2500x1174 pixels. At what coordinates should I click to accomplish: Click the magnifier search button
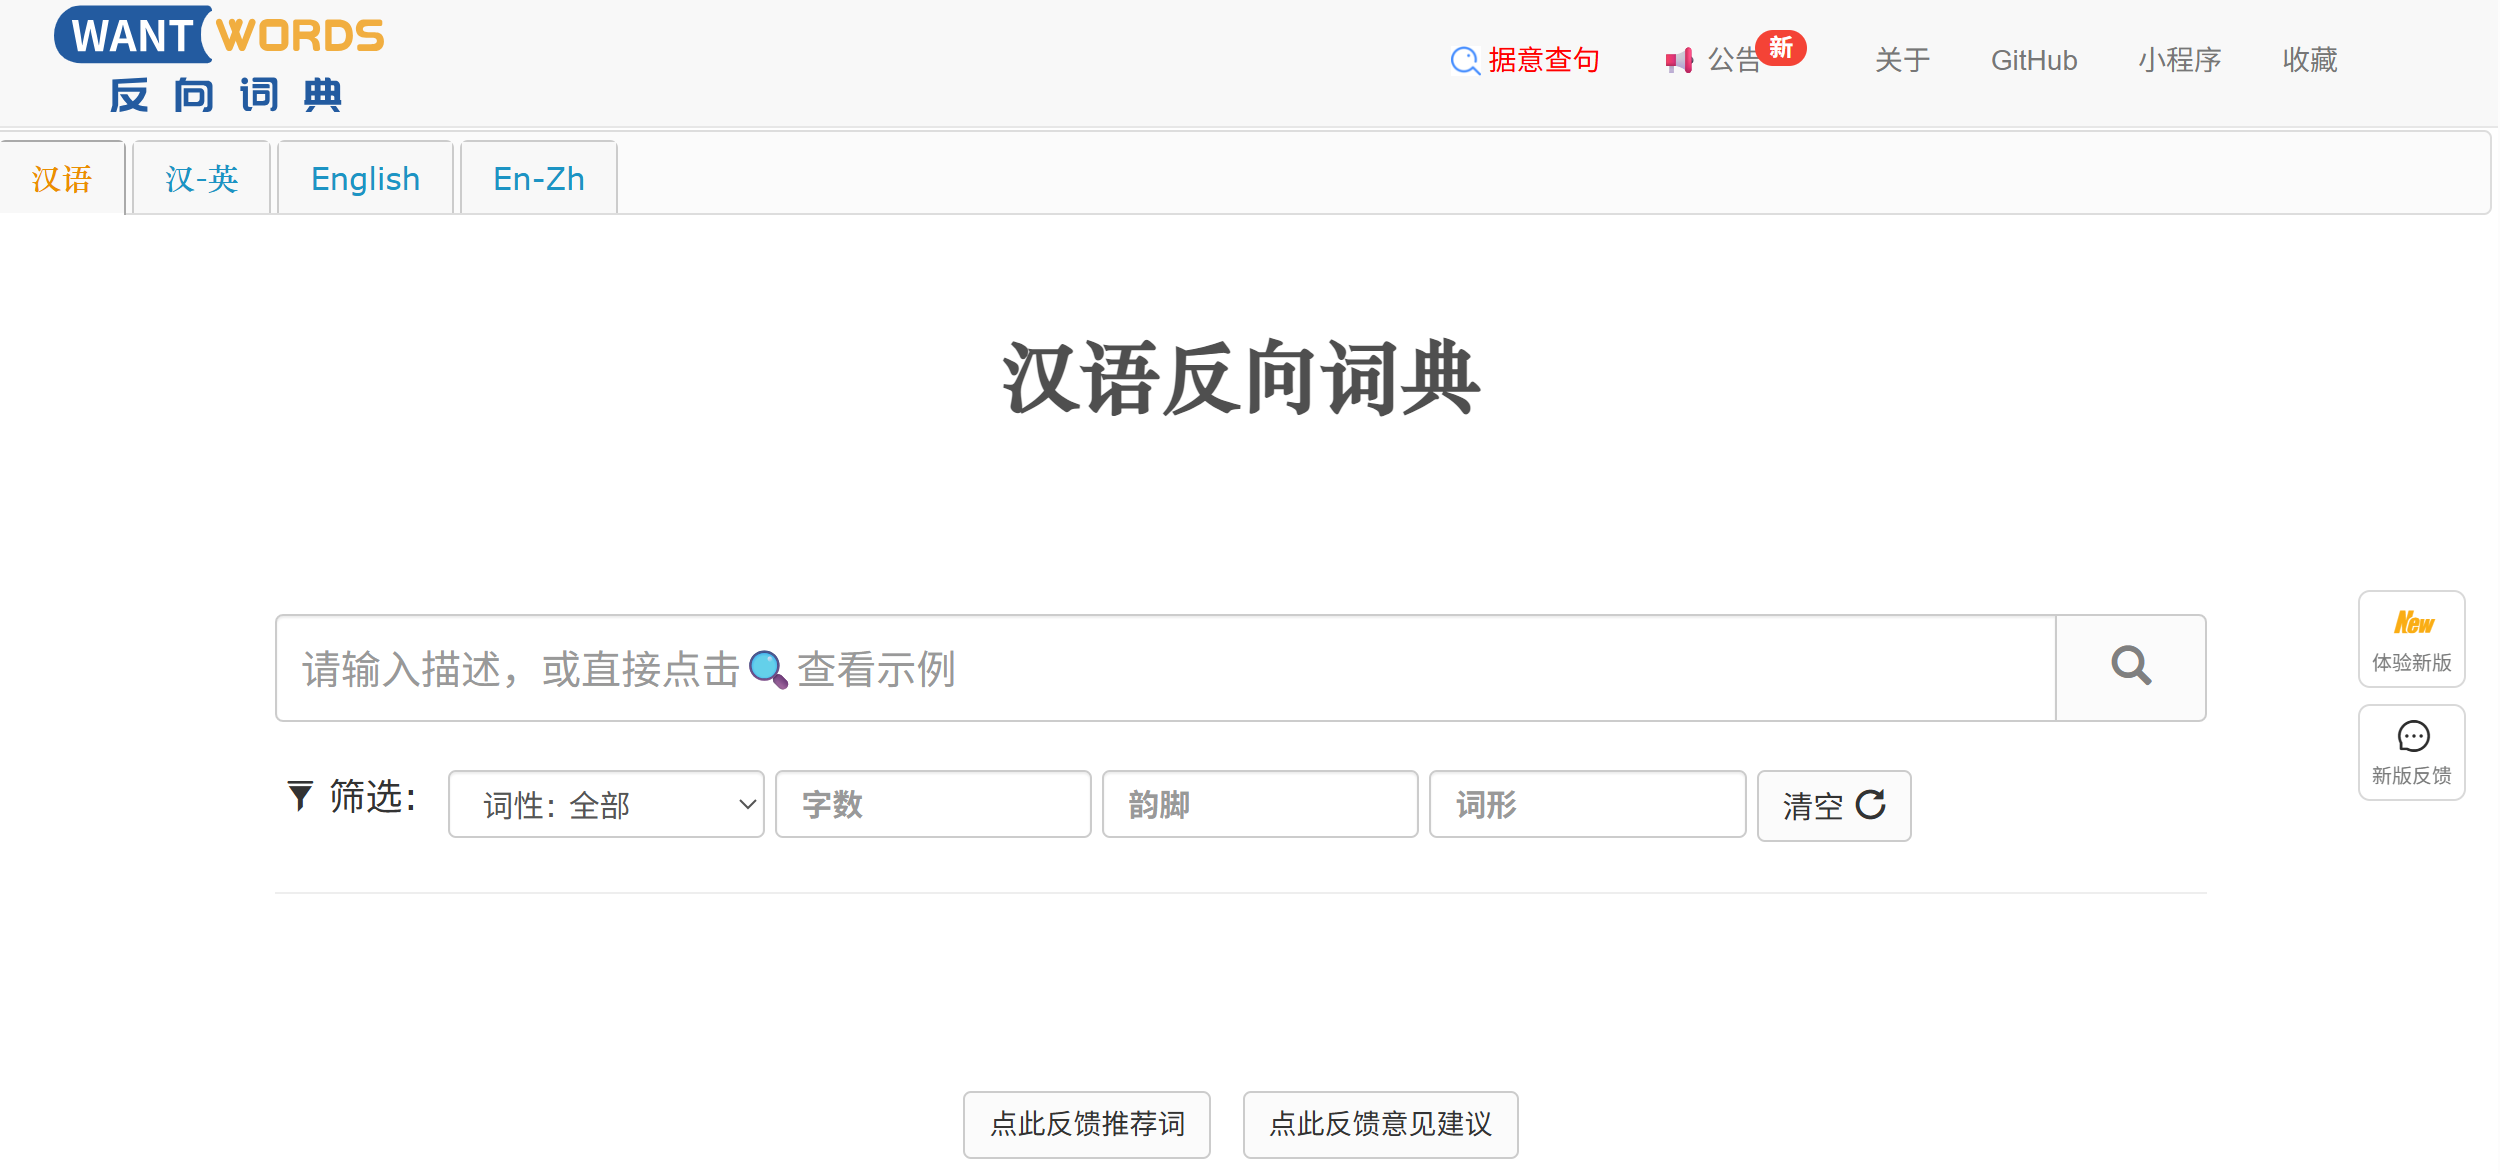pos(2130,667)
